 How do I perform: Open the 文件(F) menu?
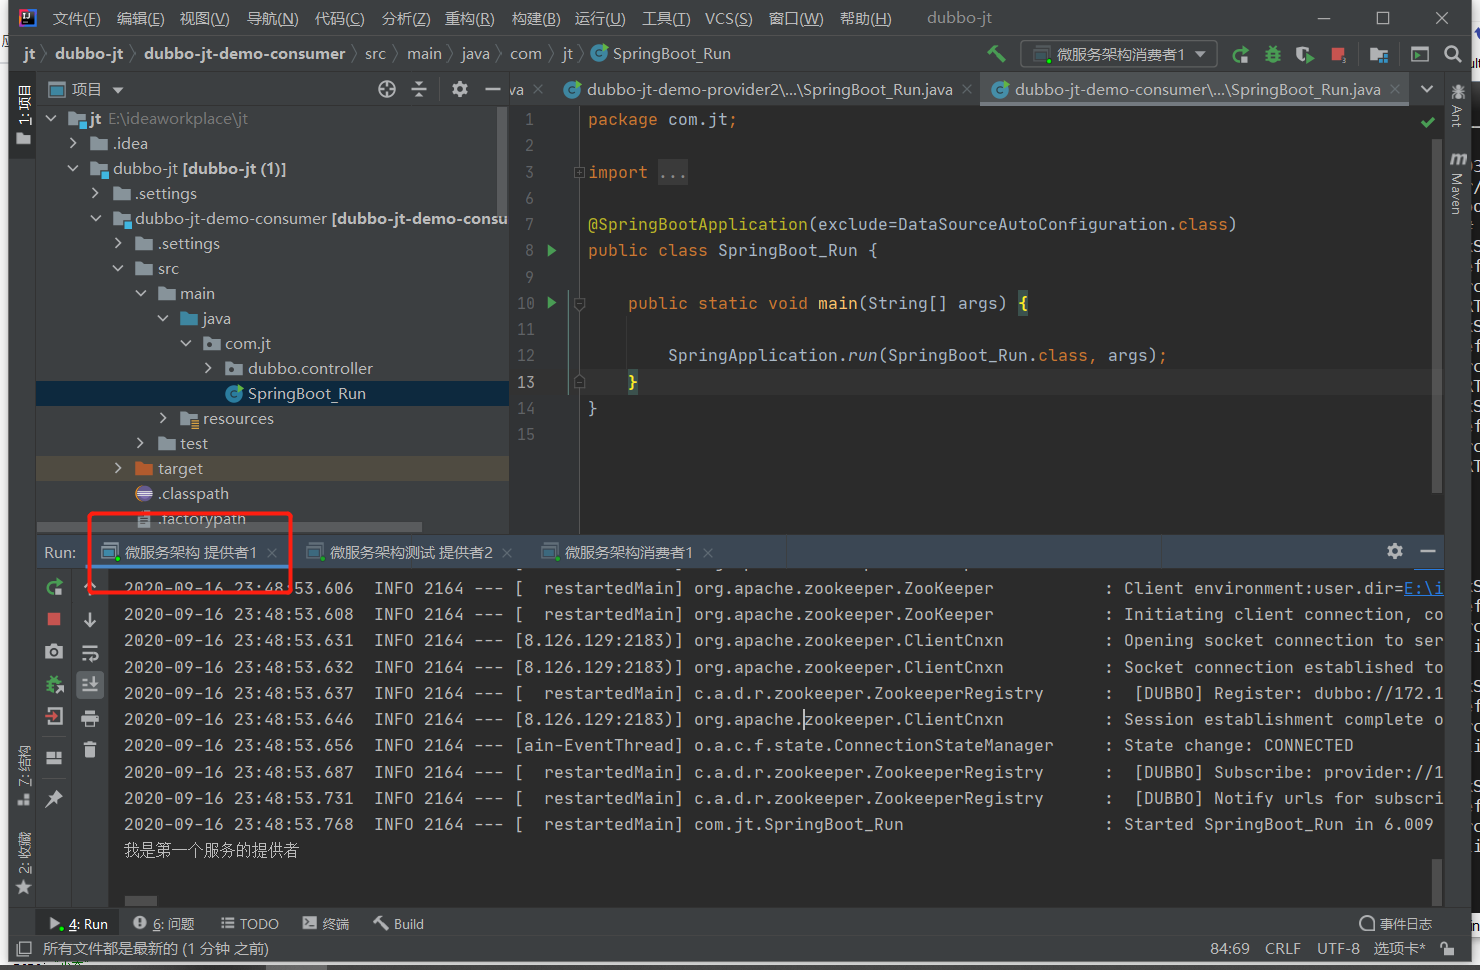pyautogui.click(x=77, y=18)
